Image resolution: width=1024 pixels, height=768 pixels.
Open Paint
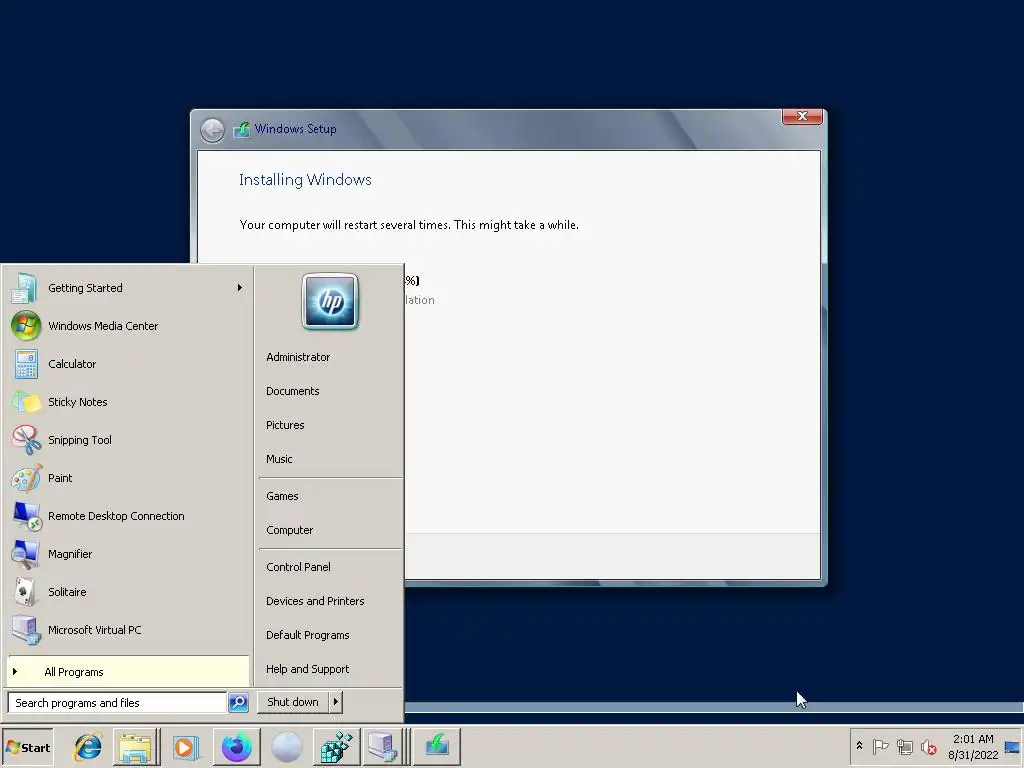coord(127,478)
